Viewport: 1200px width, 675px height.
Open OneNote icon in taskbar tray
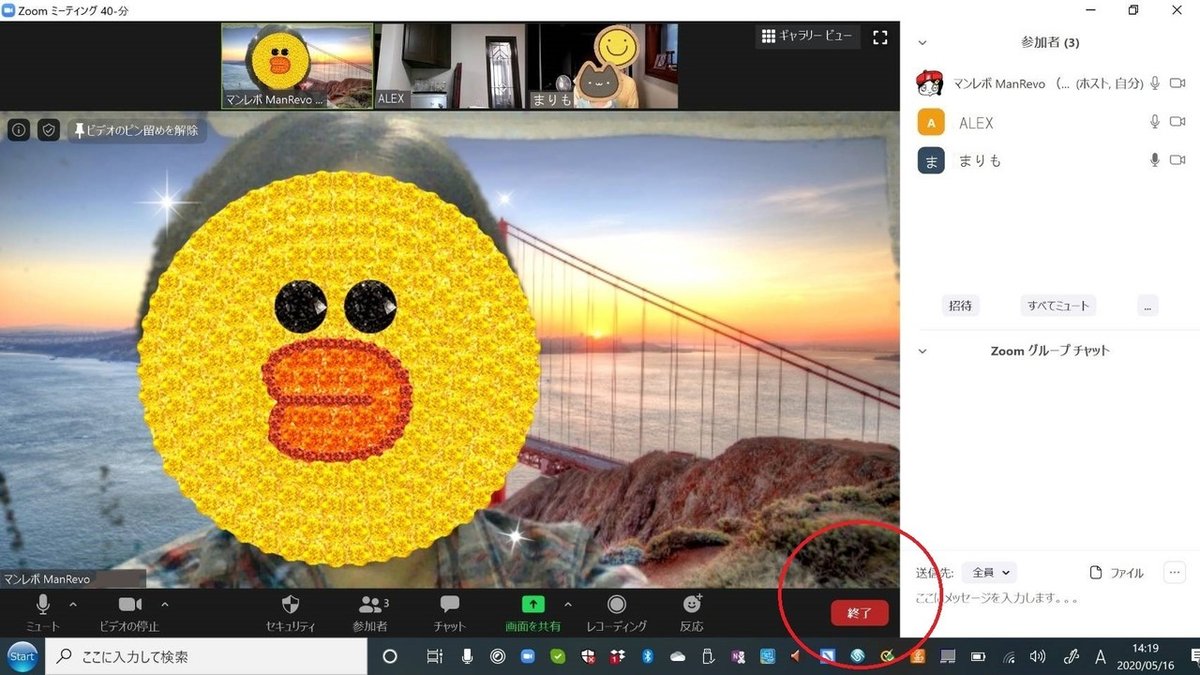[x=738, y=657]
